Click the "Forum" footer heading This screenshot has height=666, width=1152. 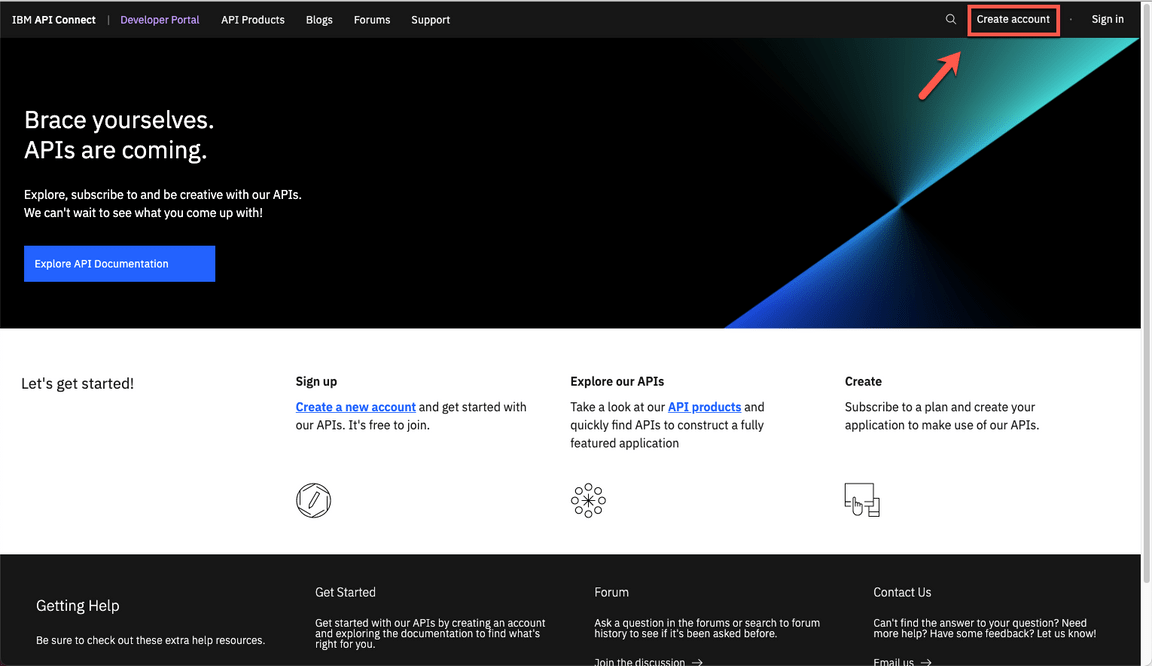[x=611, y=592]
